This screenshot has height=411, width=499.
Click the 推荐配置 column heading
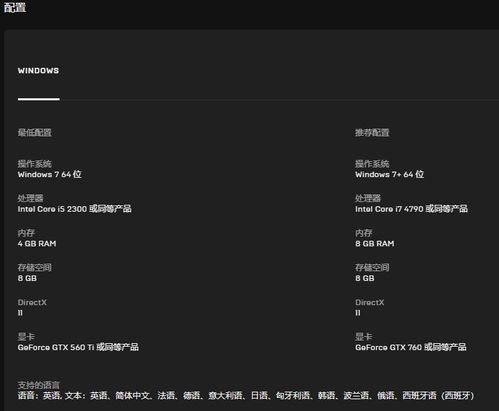tap(372, 132)
